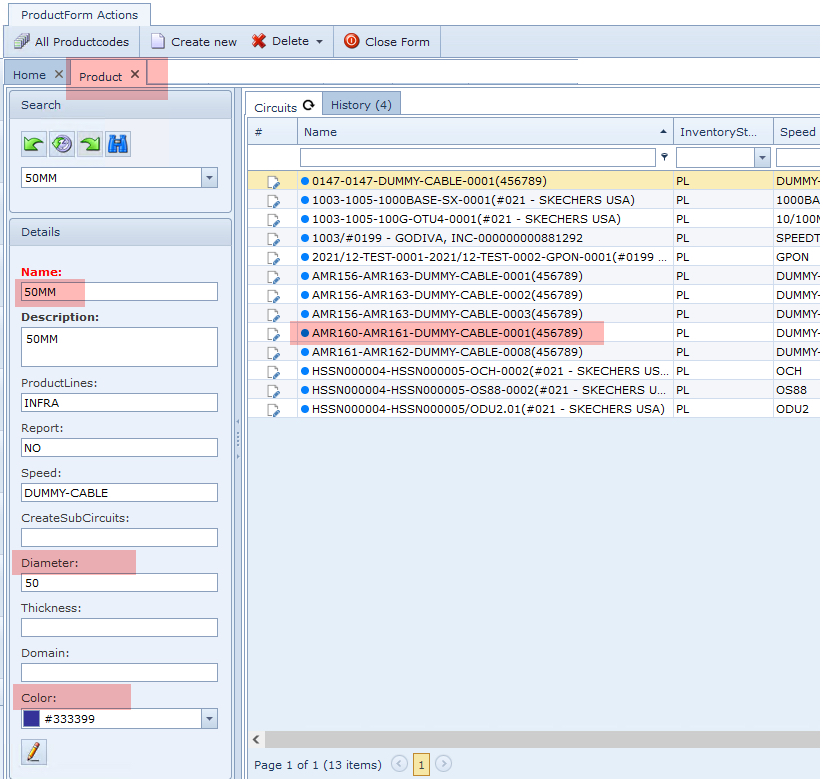Switch to the Home tab
The height and width of the screenshot is (779, 823).
[x=29, y=75]
